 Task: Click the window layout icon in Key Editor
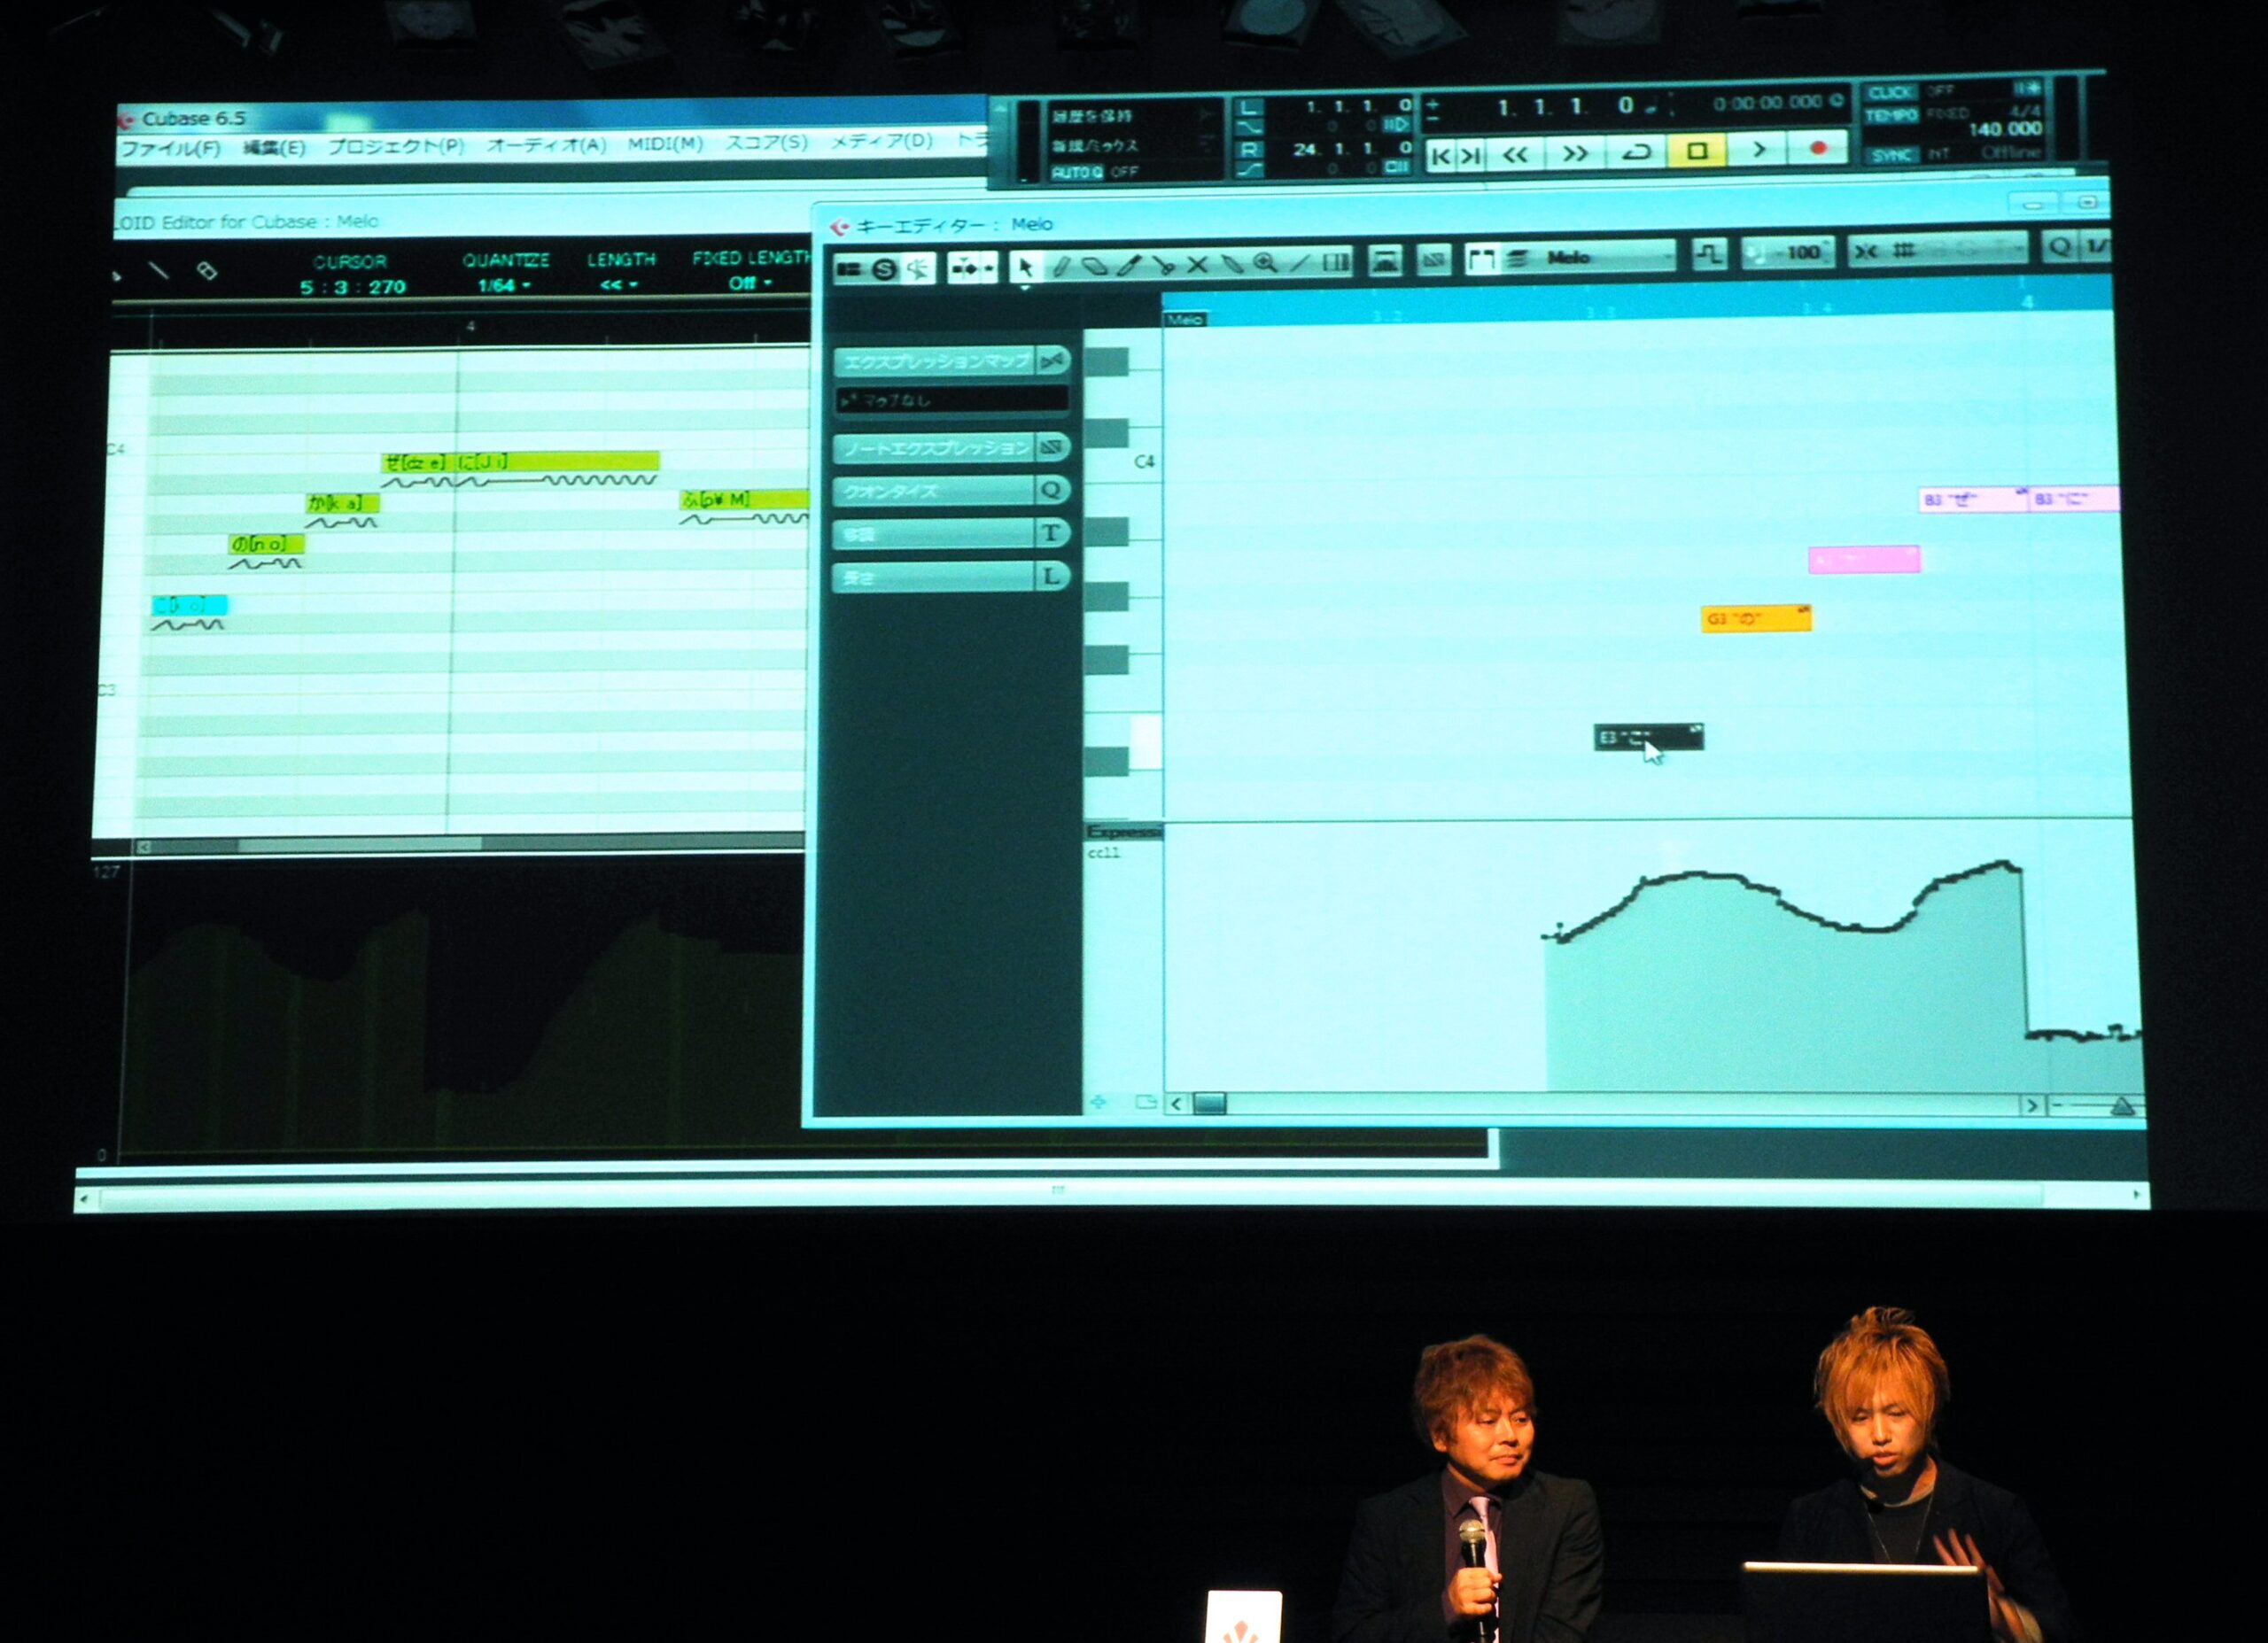[849, 269]
